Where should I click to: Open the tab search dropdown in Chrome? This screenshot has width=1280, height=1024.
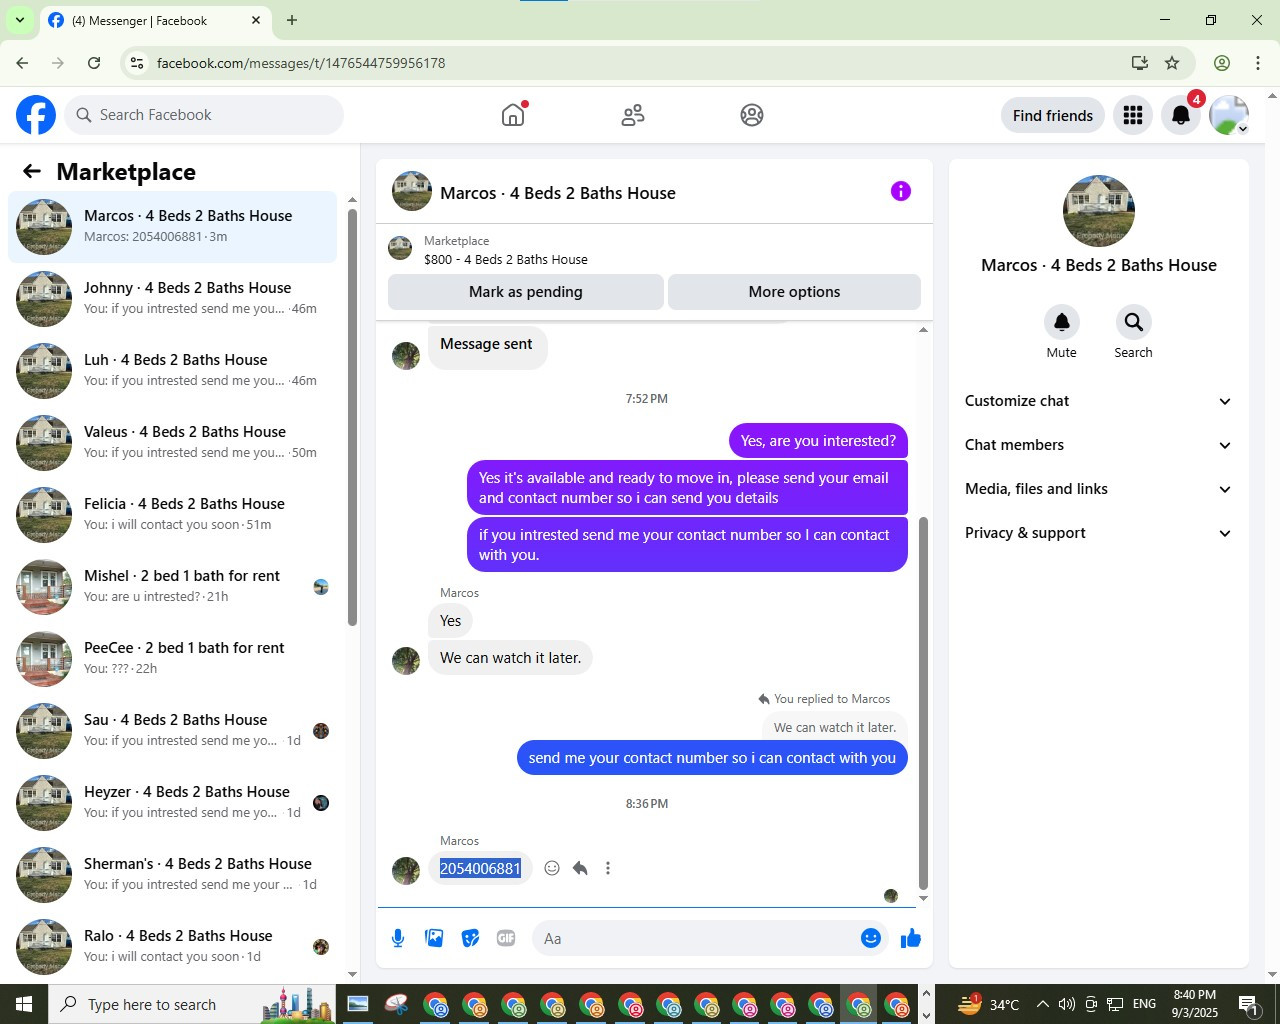(19, 20)
